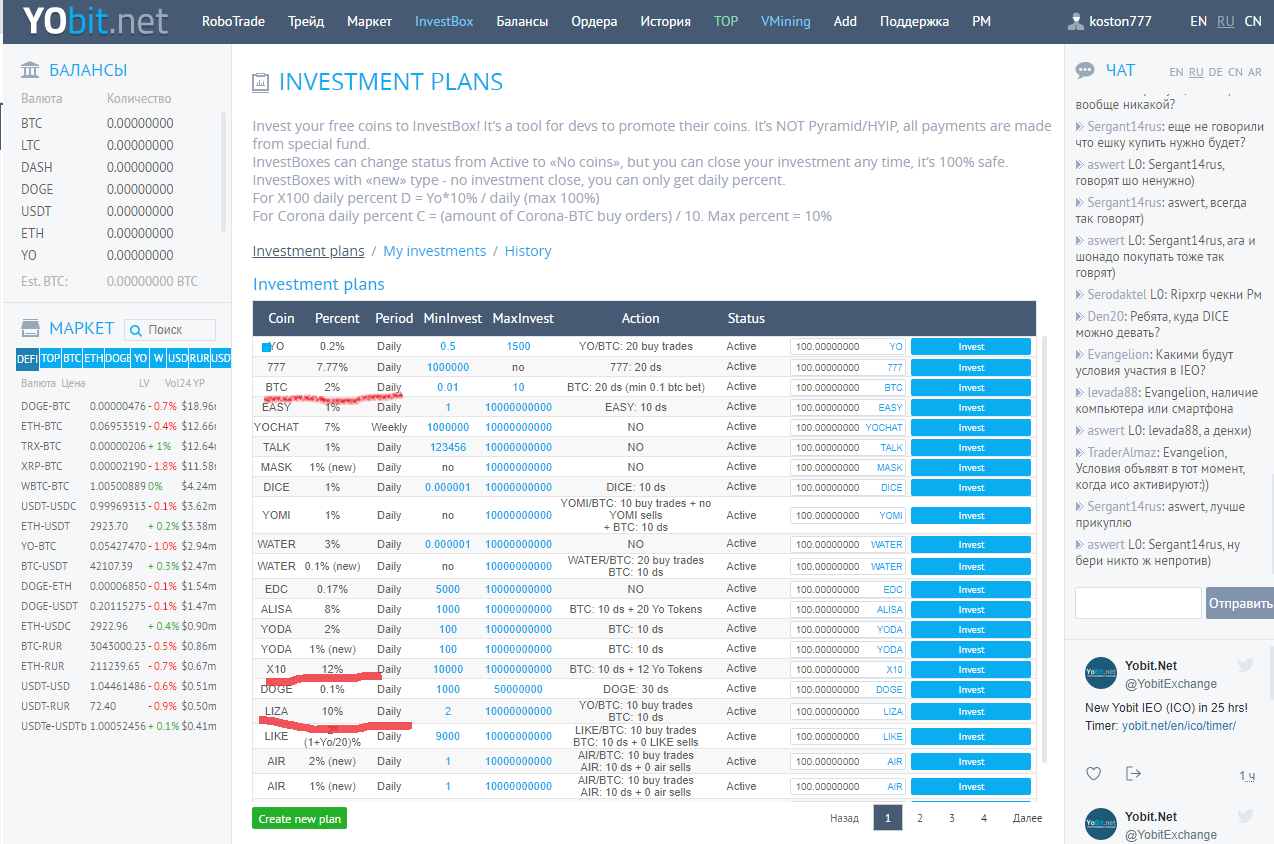This screenshot has height=844, width=1274.
Task: Click the Twitter bird on the IEO tweet
Action: [x=1245, y=665]
